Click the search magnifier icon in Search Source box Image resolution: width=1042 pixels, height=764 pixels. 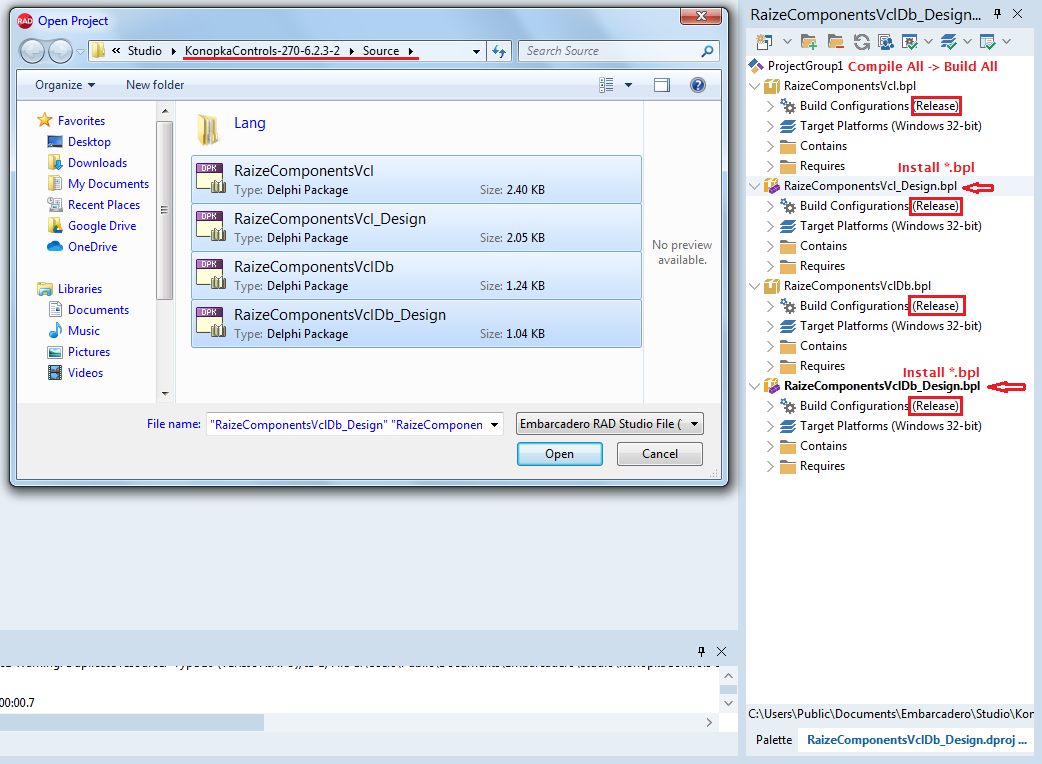[707, 51]
